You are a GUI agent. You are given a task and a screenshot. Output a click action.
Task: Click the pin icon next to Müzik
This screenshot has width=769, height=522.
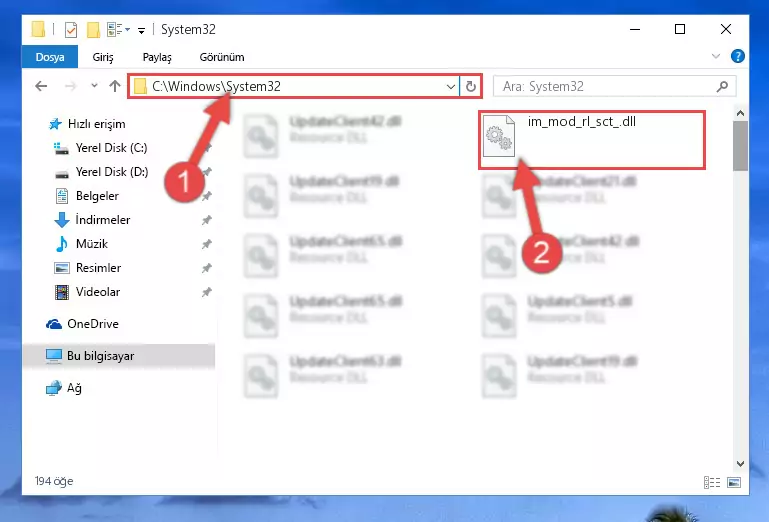tap(206, 244)
